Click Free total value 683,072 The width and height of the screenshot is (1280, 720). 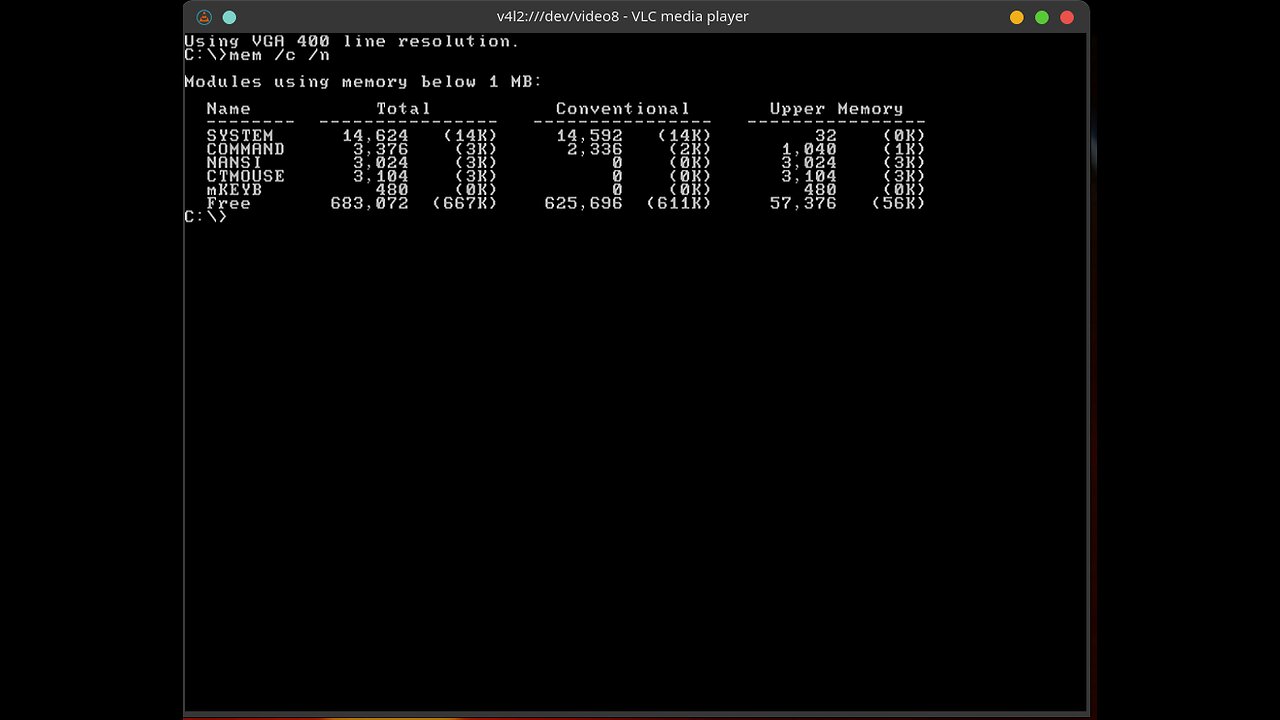tap(369, 203)
